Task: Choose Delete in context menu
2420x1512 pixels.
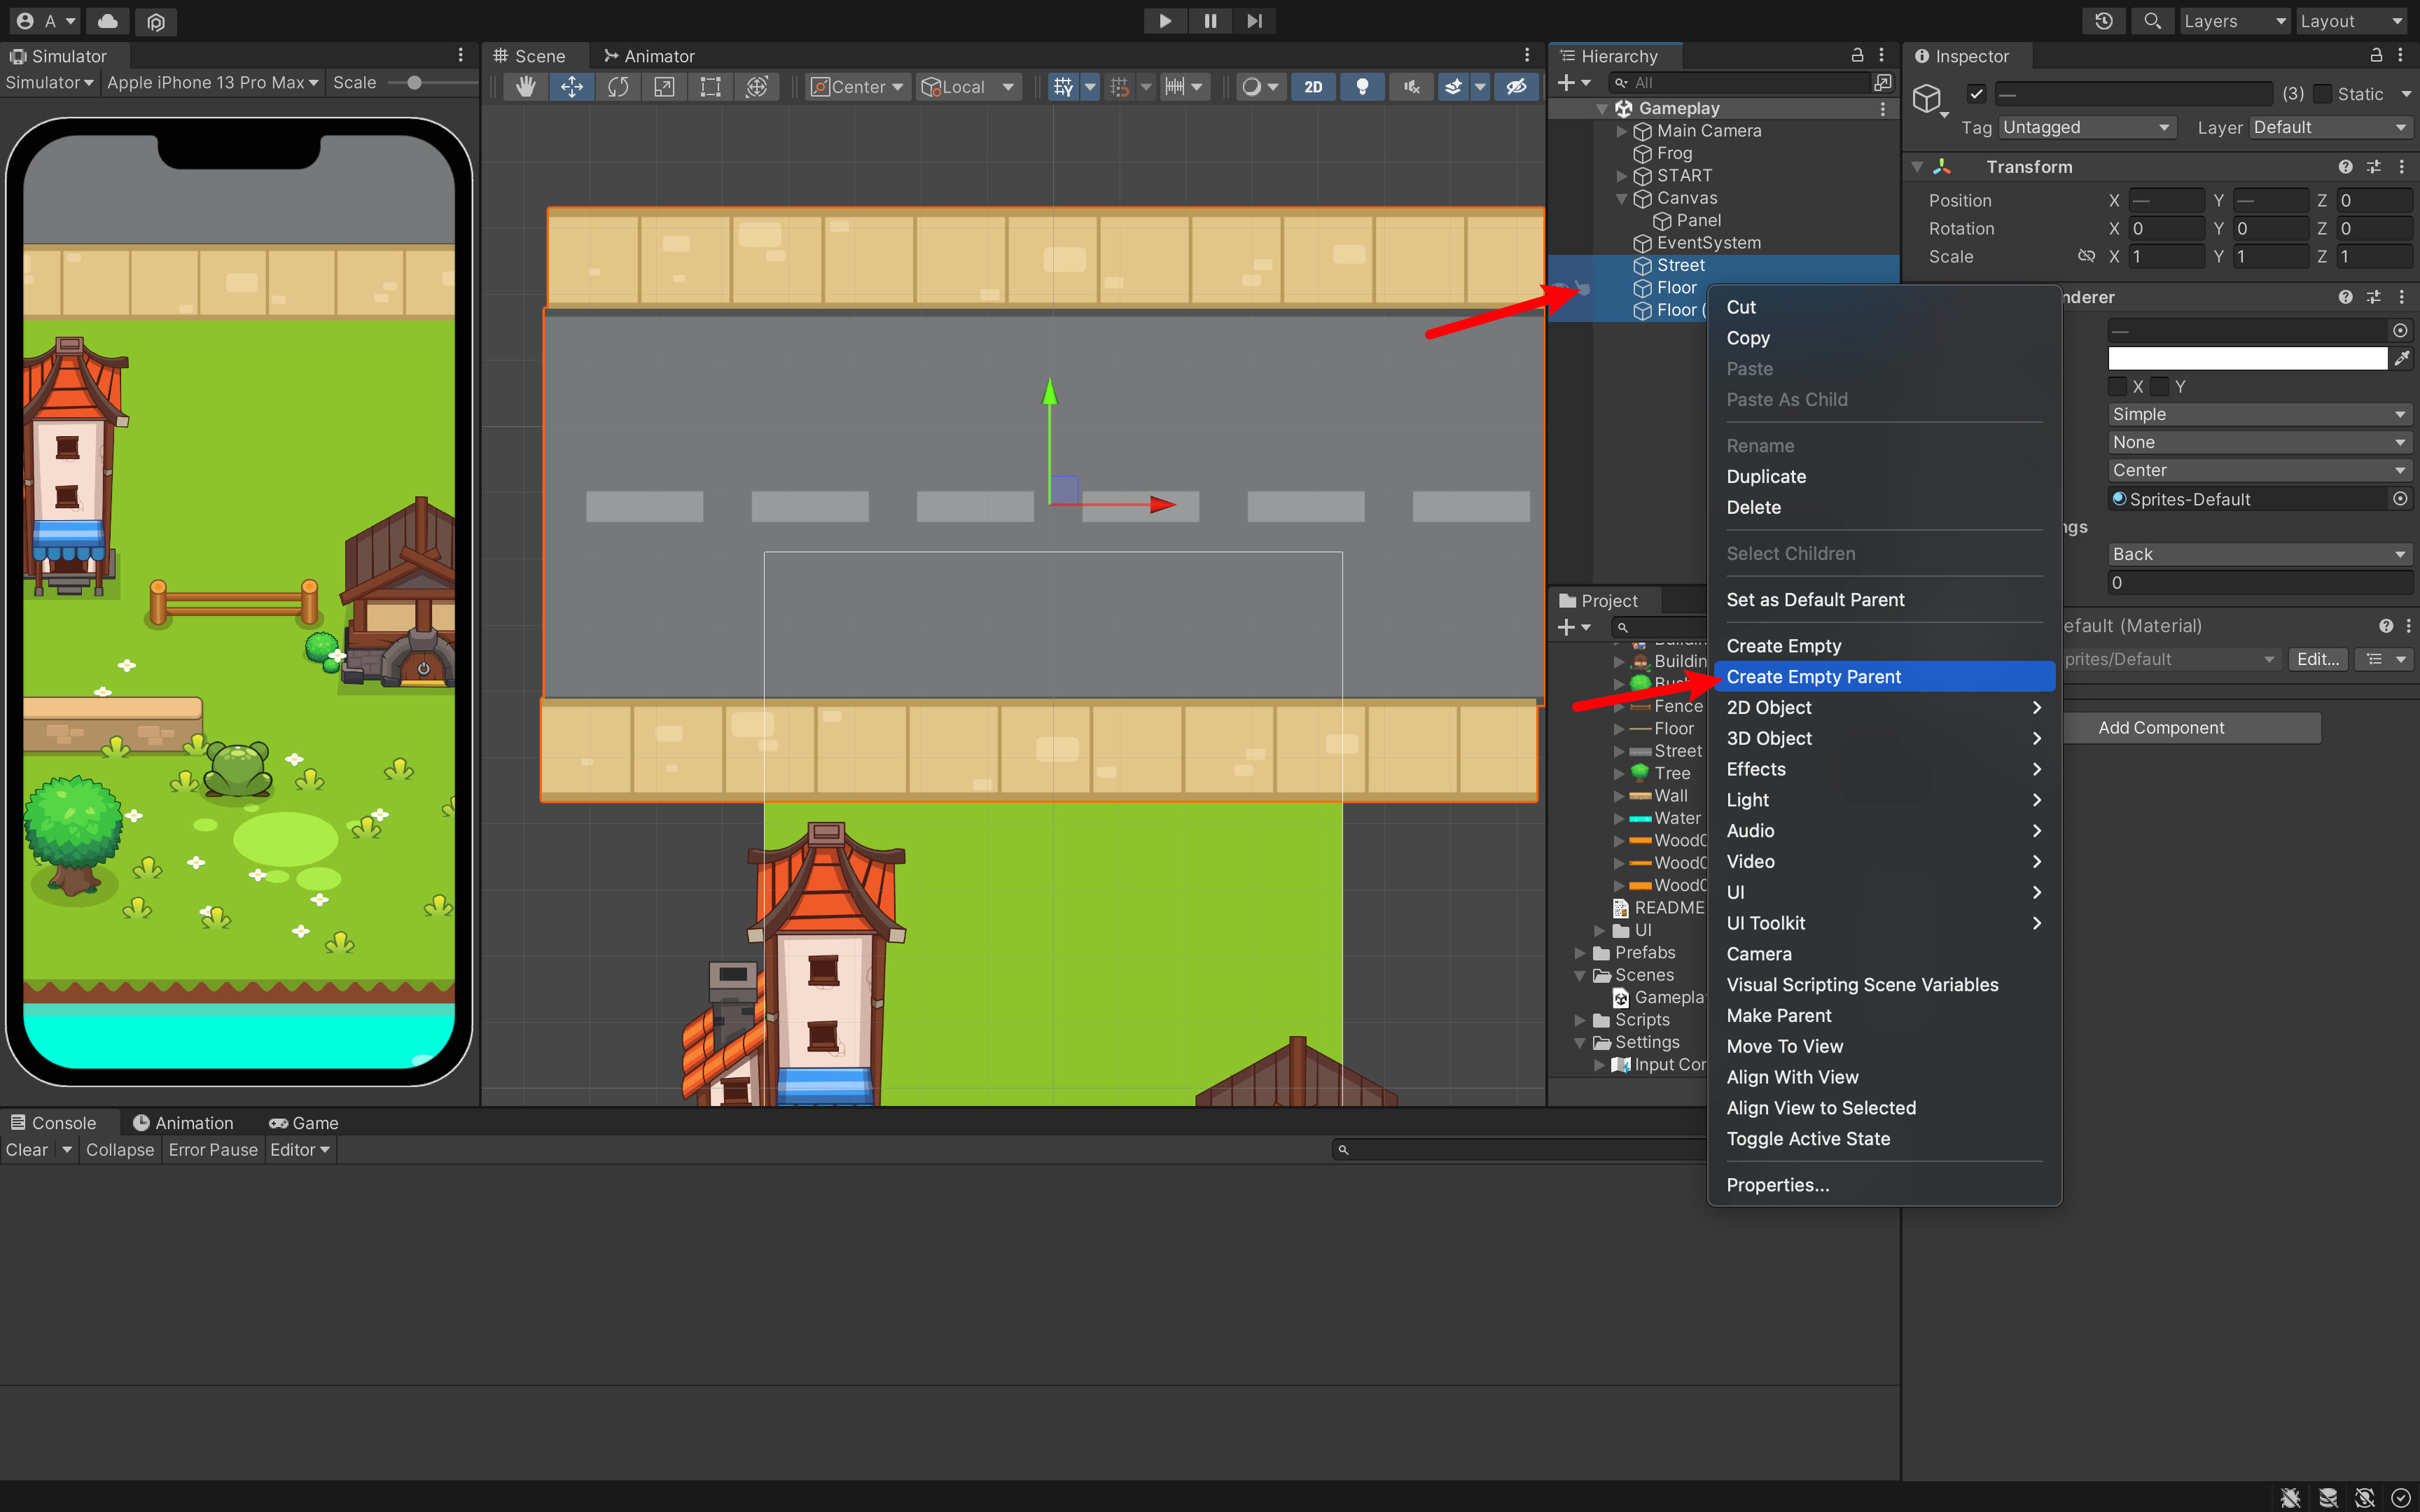Action: coord(1884,508)
